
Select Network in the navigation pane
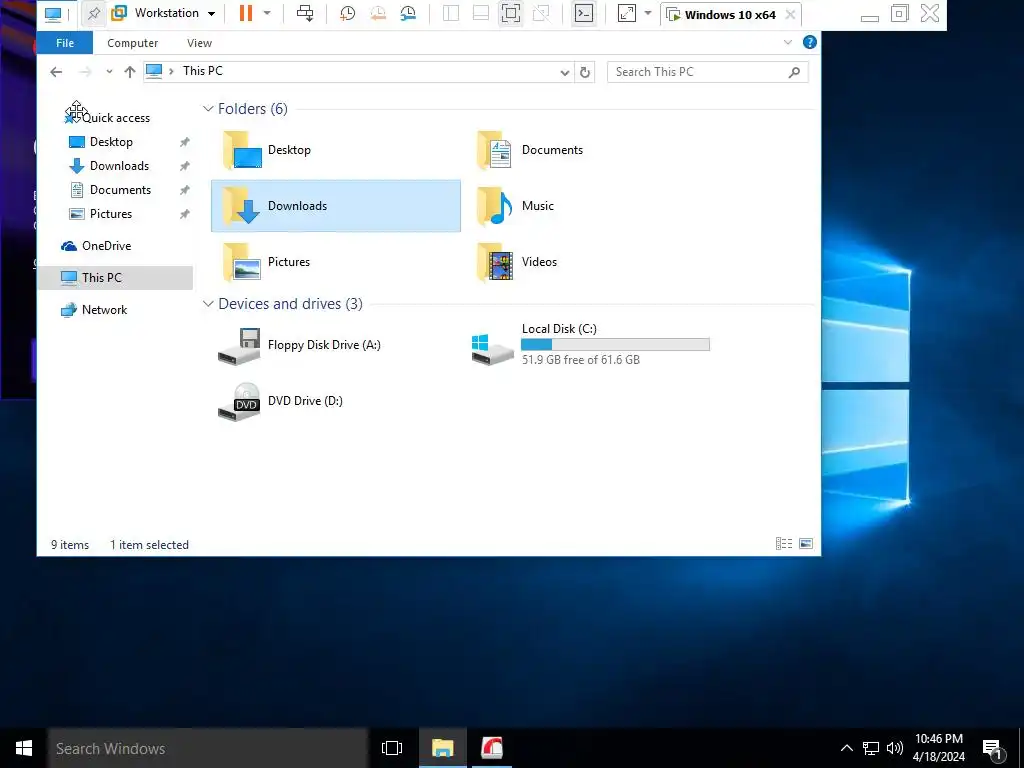pos(95,310)
